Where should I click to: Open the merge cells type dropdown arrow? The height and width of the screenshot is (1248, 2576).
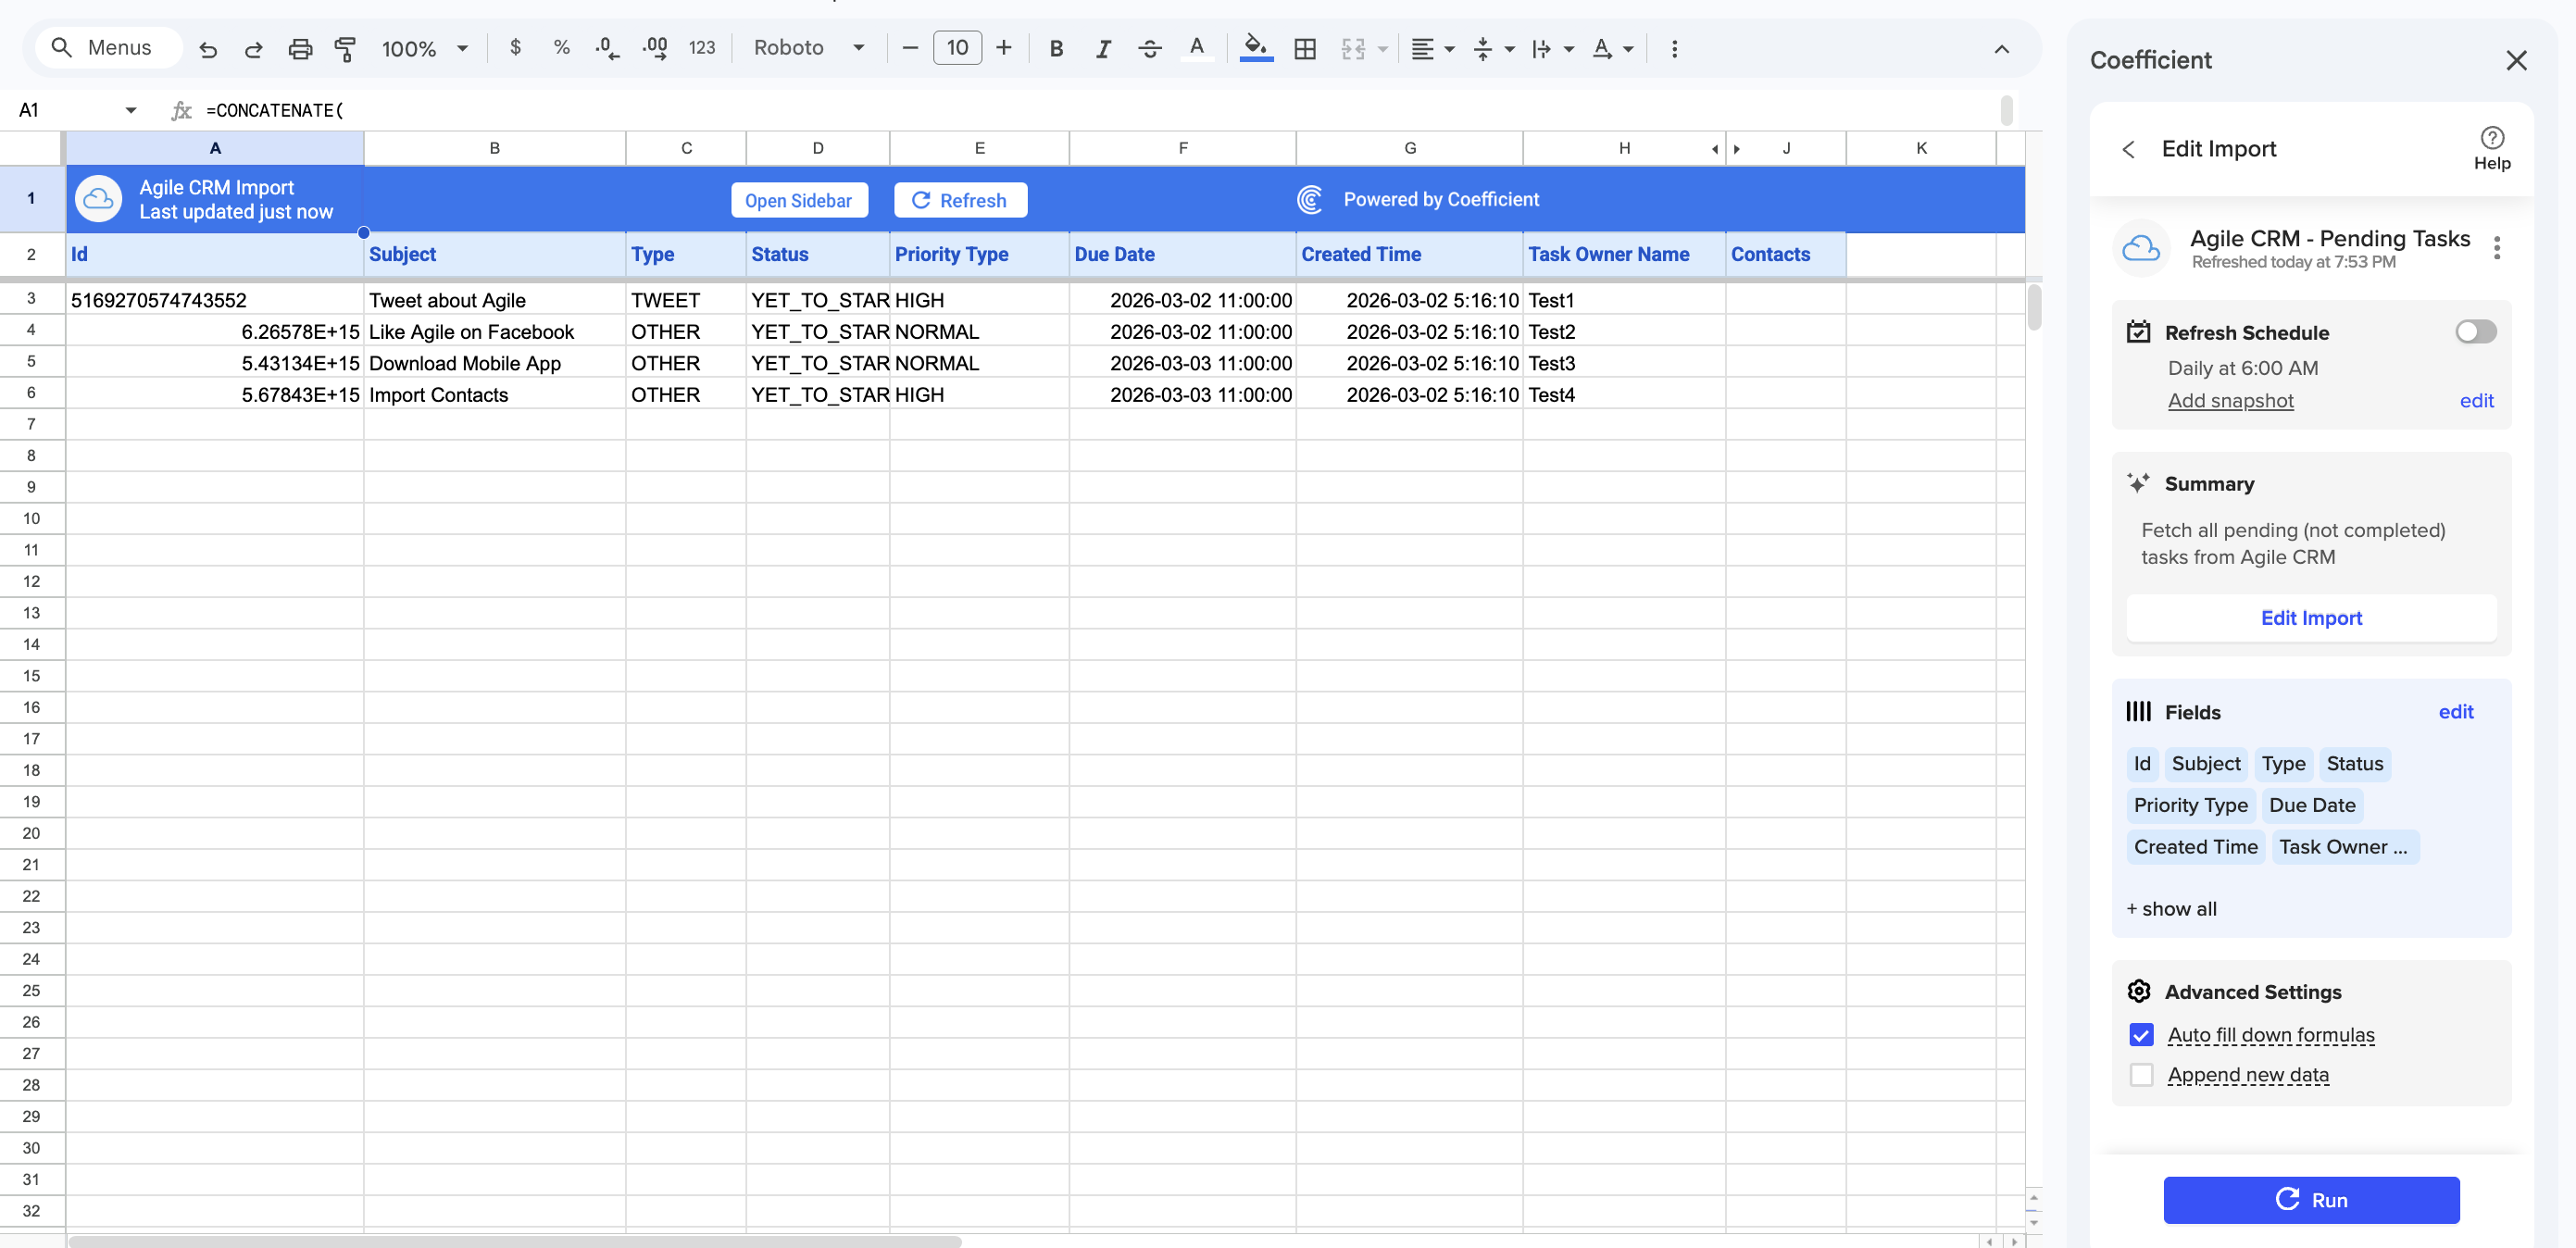pyautogui.click(x=1382, y=48)
